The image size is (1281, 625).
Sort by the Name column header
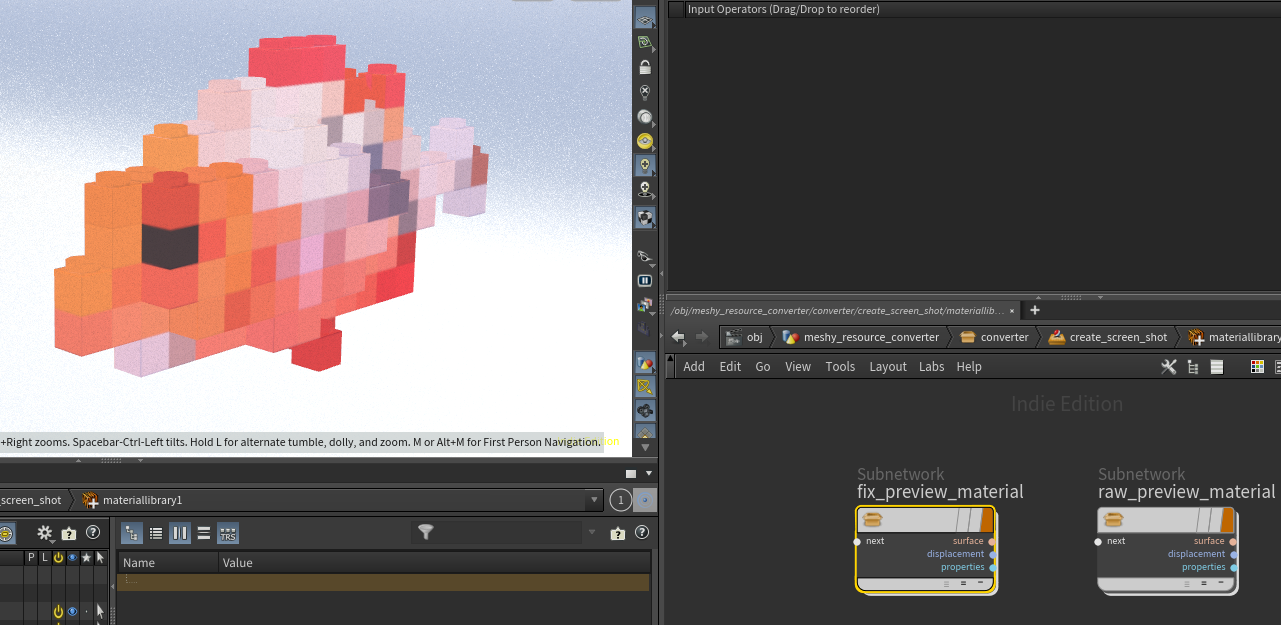click(x=168, y=563)
